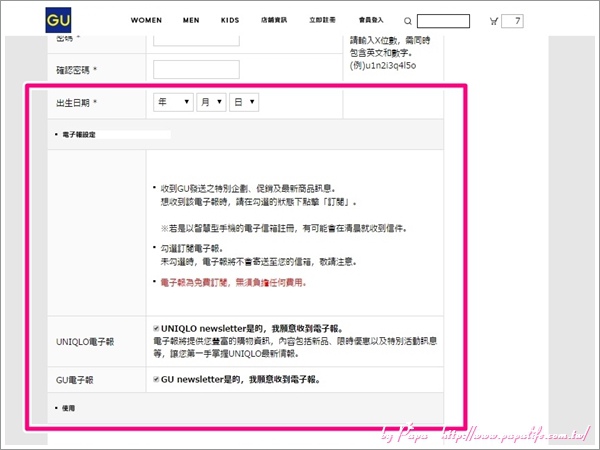Image resolution: width=600 pixels, height=450 pixels.
Task: Click the UNIQLO電子報 row label
Action: pyautogui.click(x=85, y=342)
